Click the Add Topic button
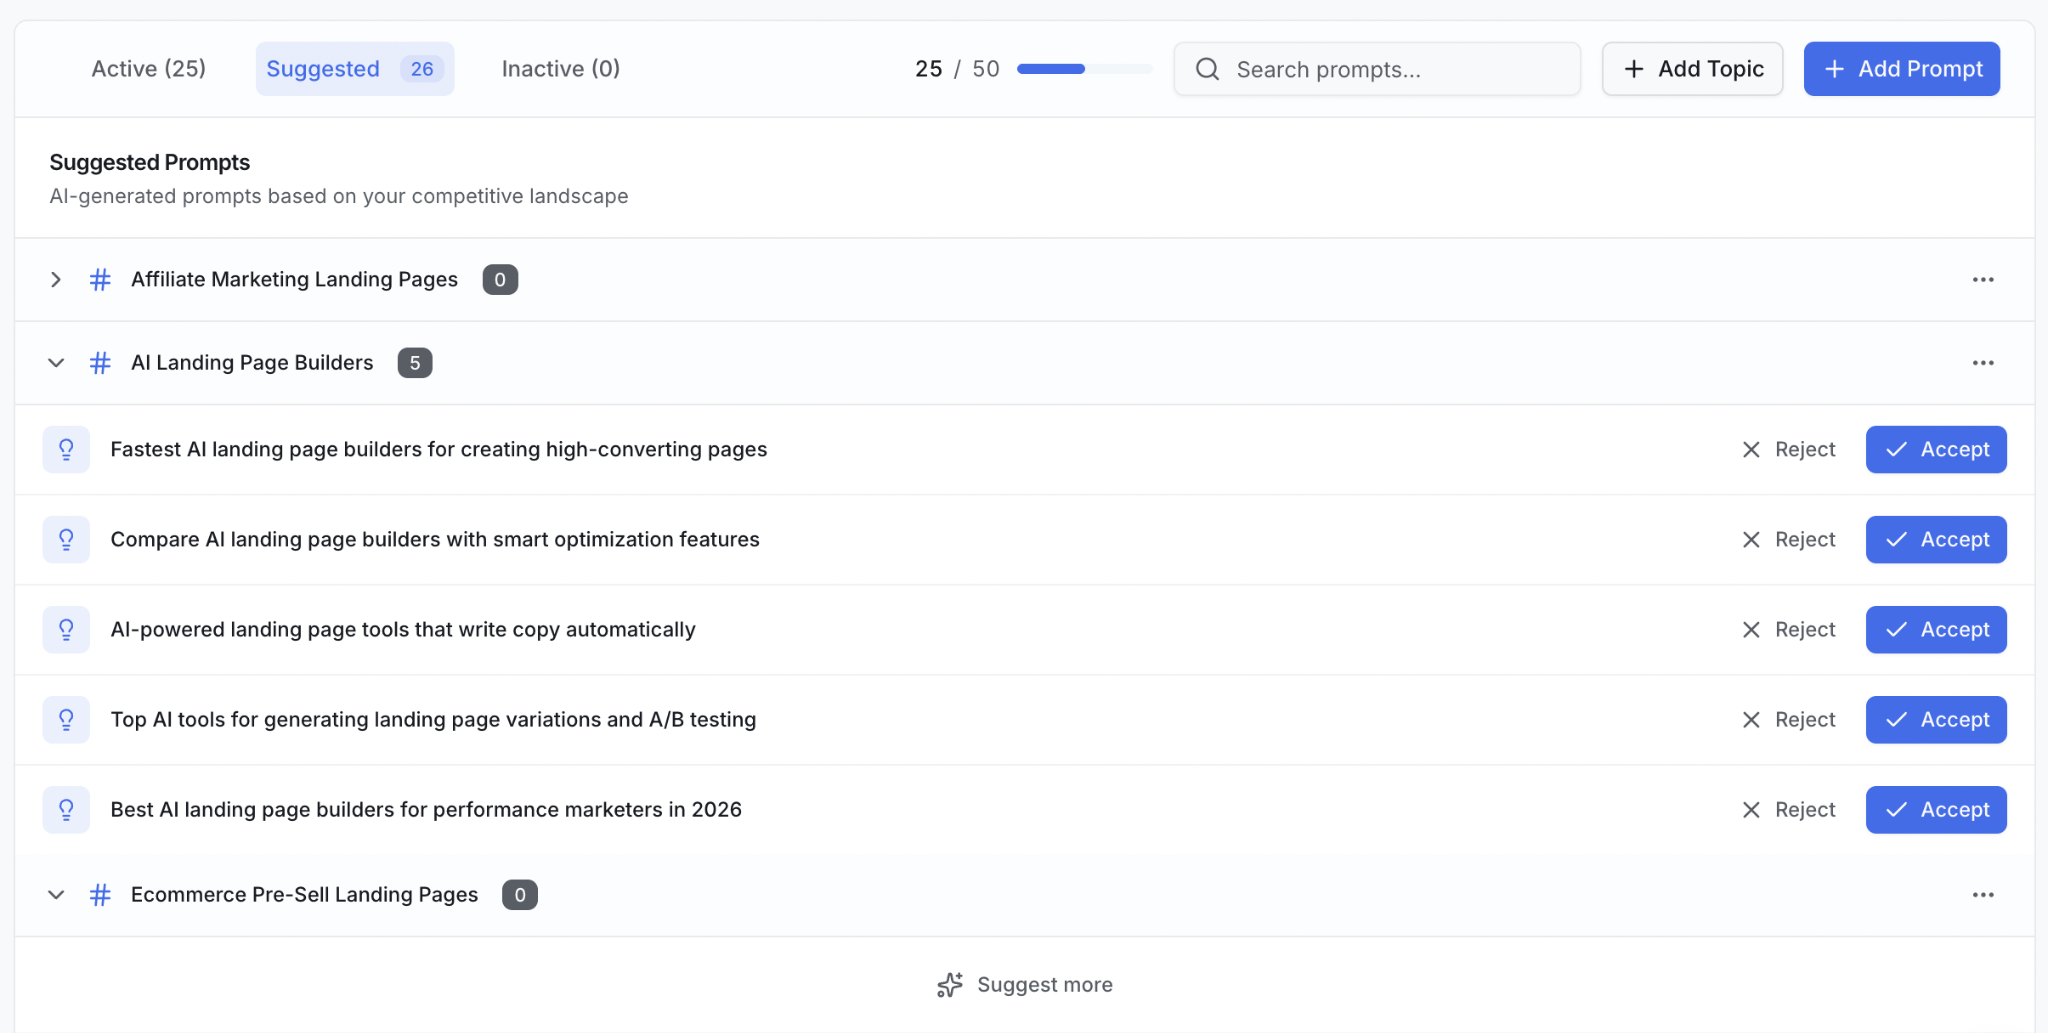 pos(1692,69)
